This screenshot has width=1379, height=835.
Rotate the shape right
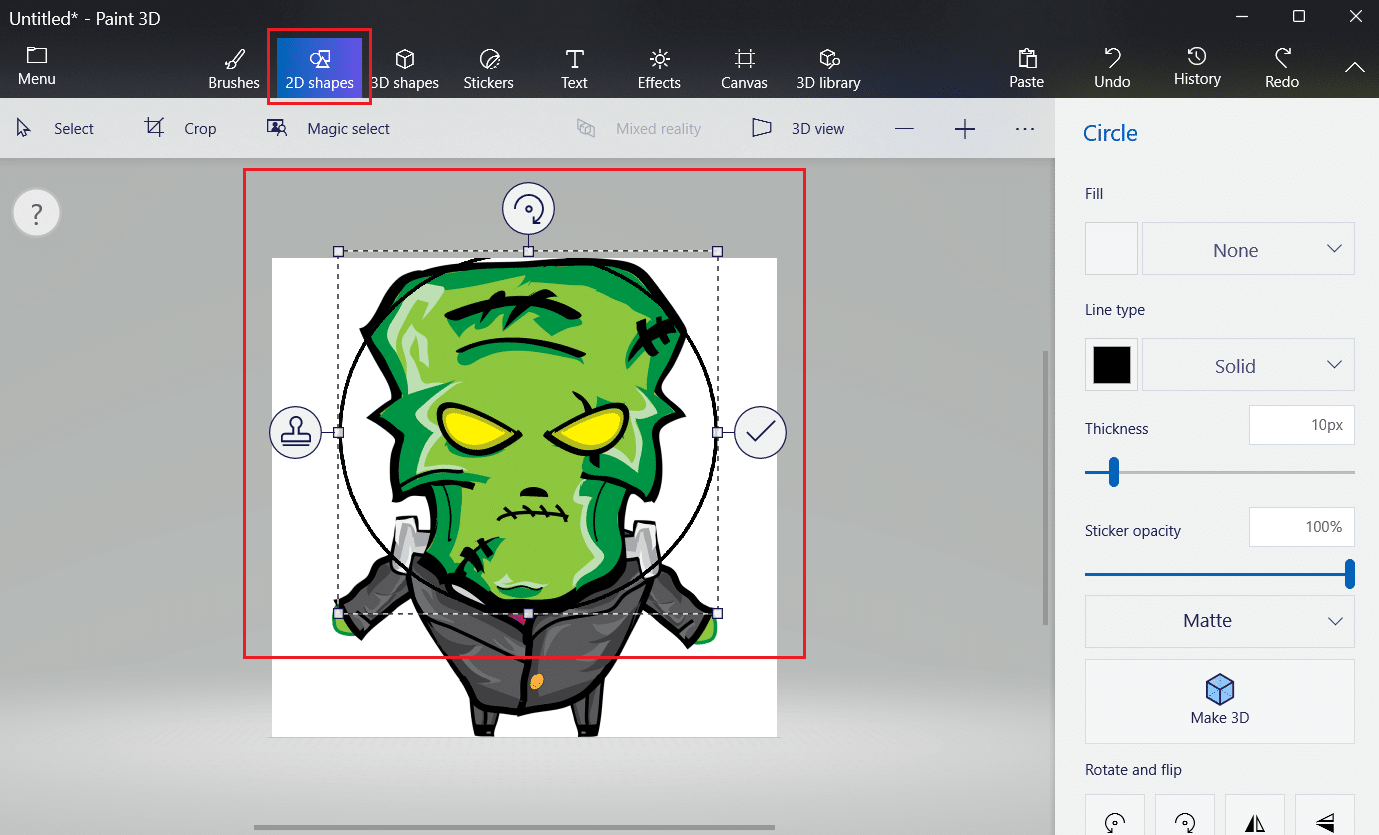click(x=1185, y=815)
